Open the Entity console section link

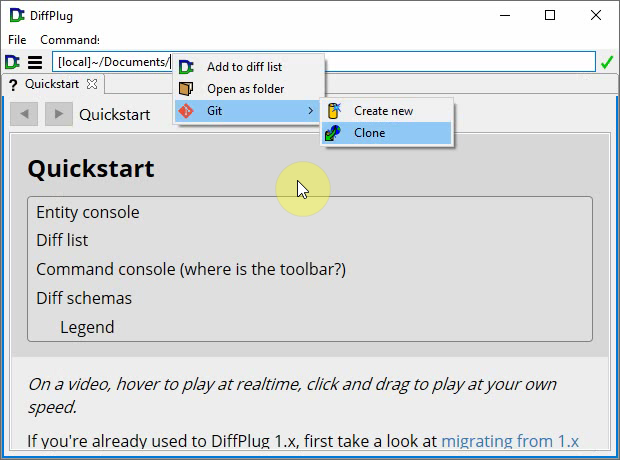[x=88, y=212]
